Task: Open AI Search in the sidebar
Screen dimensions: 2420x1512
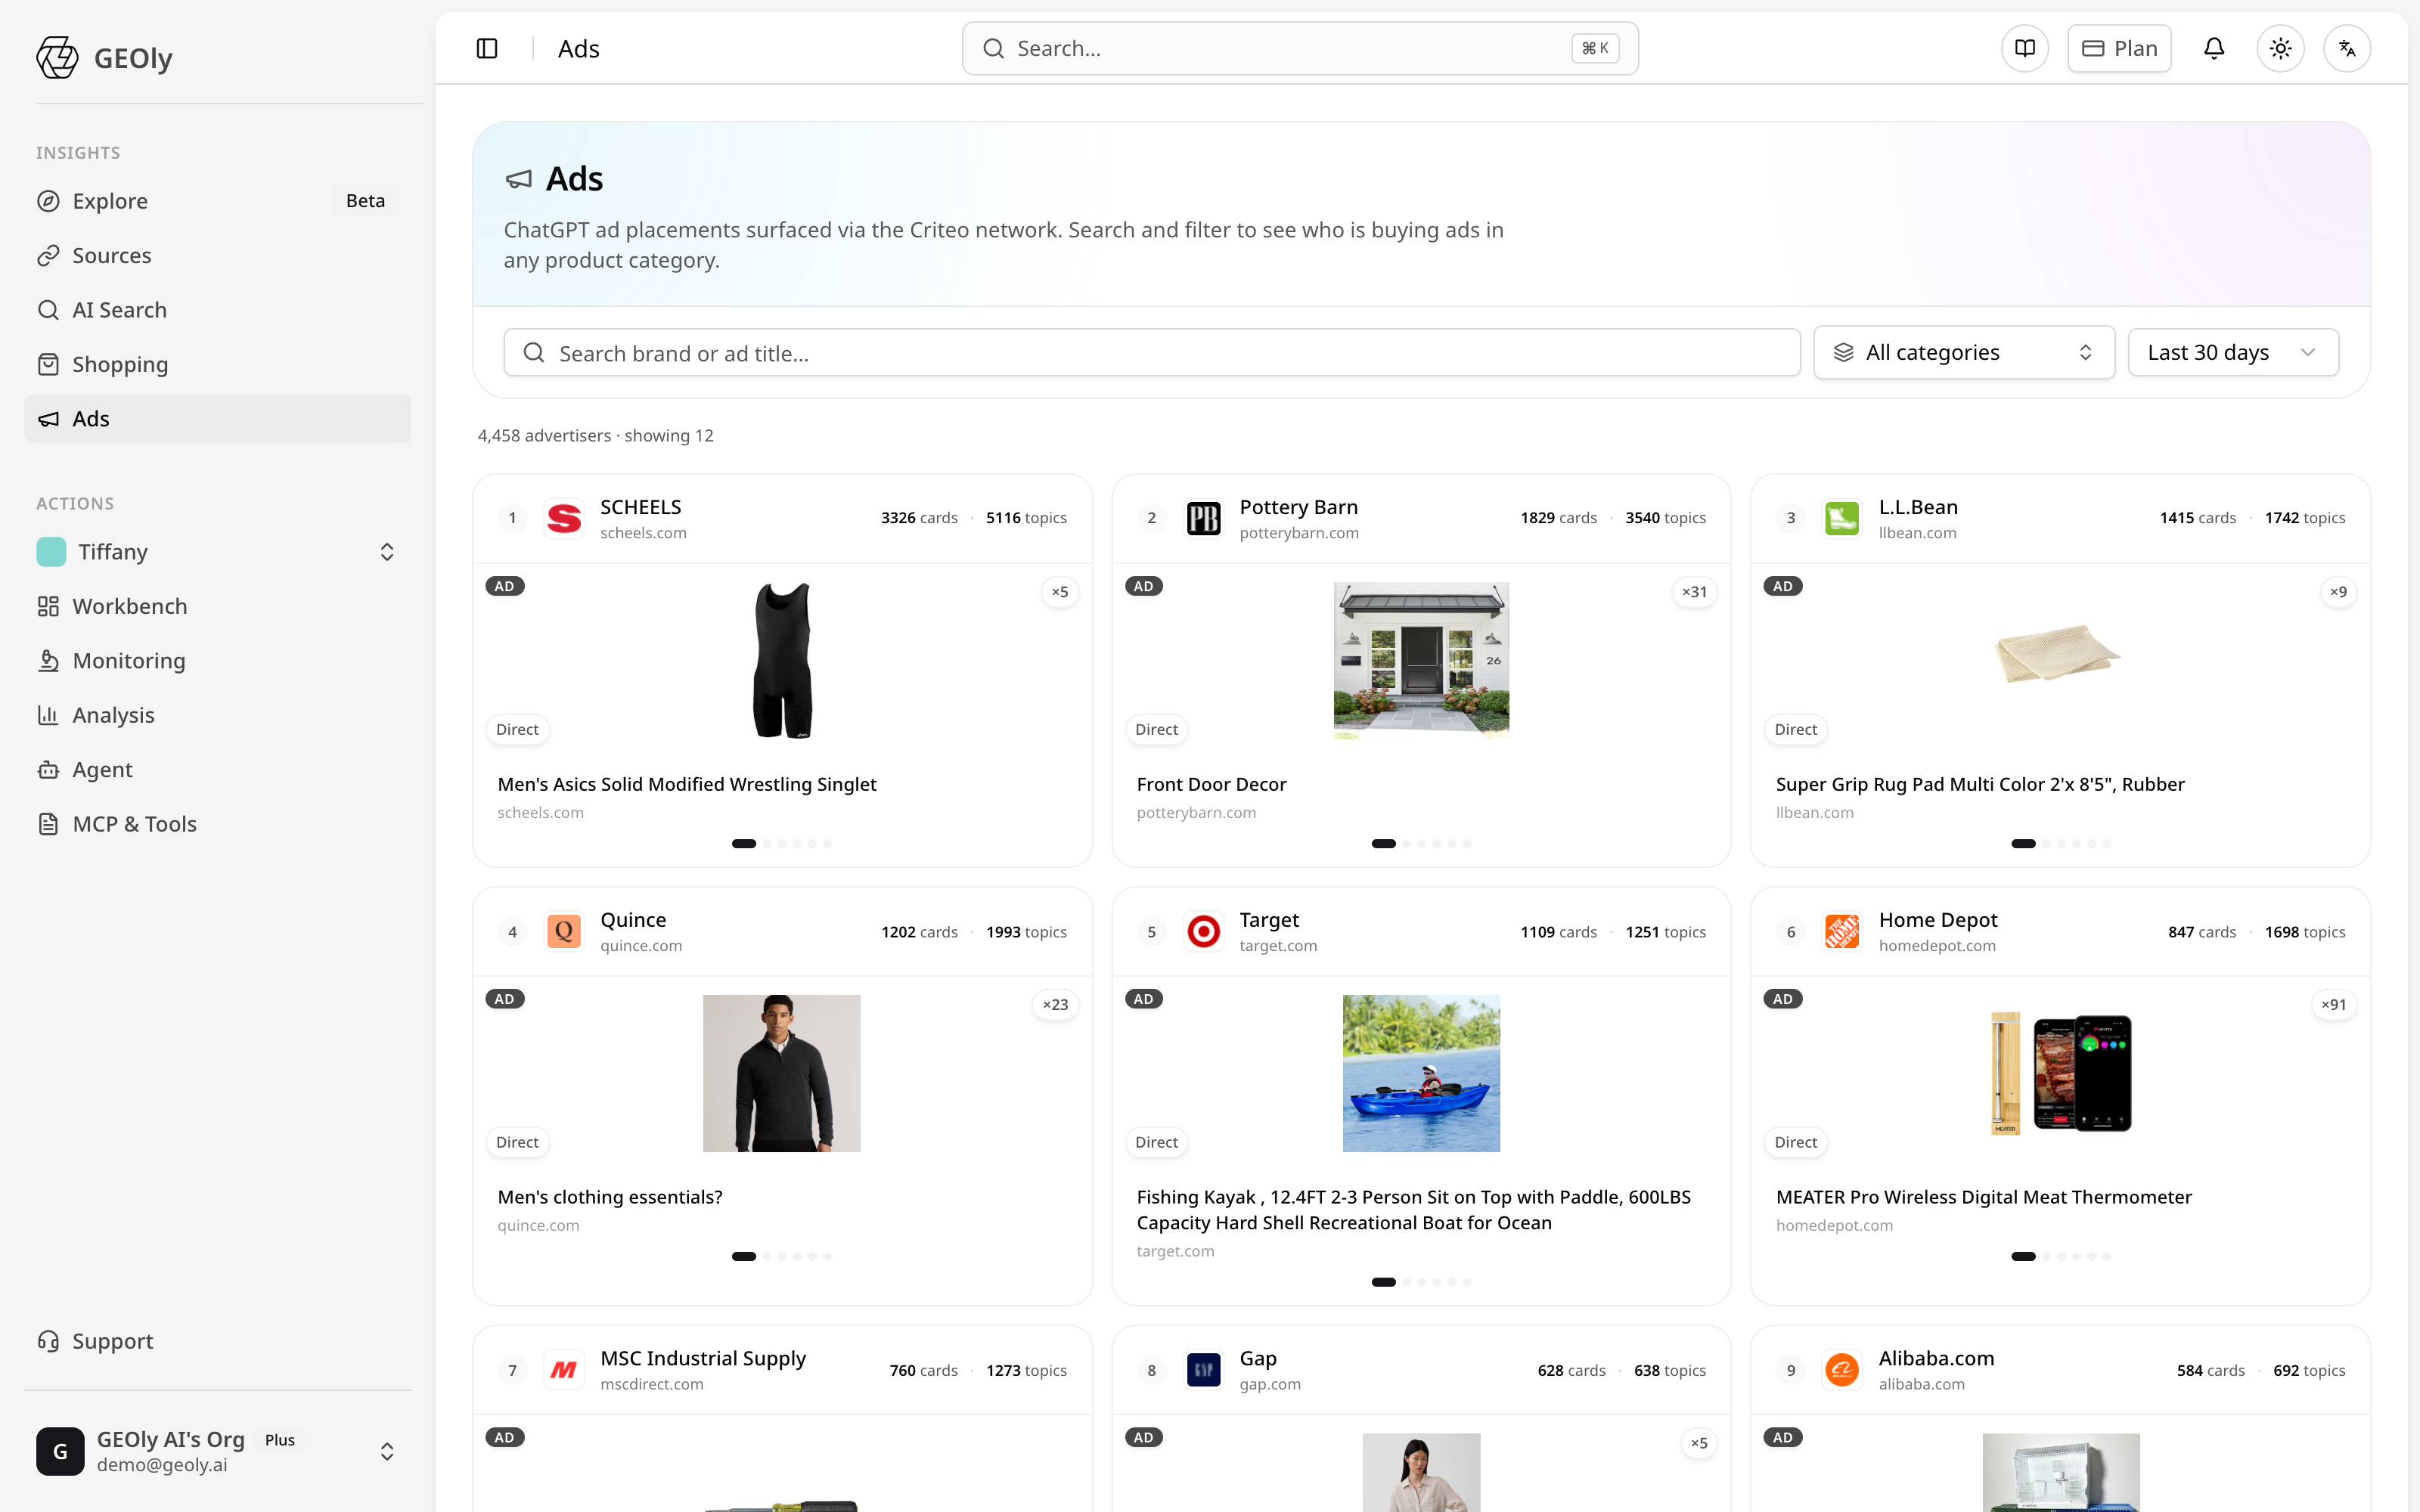Action: pyautogui.click(x=217, y=310)
